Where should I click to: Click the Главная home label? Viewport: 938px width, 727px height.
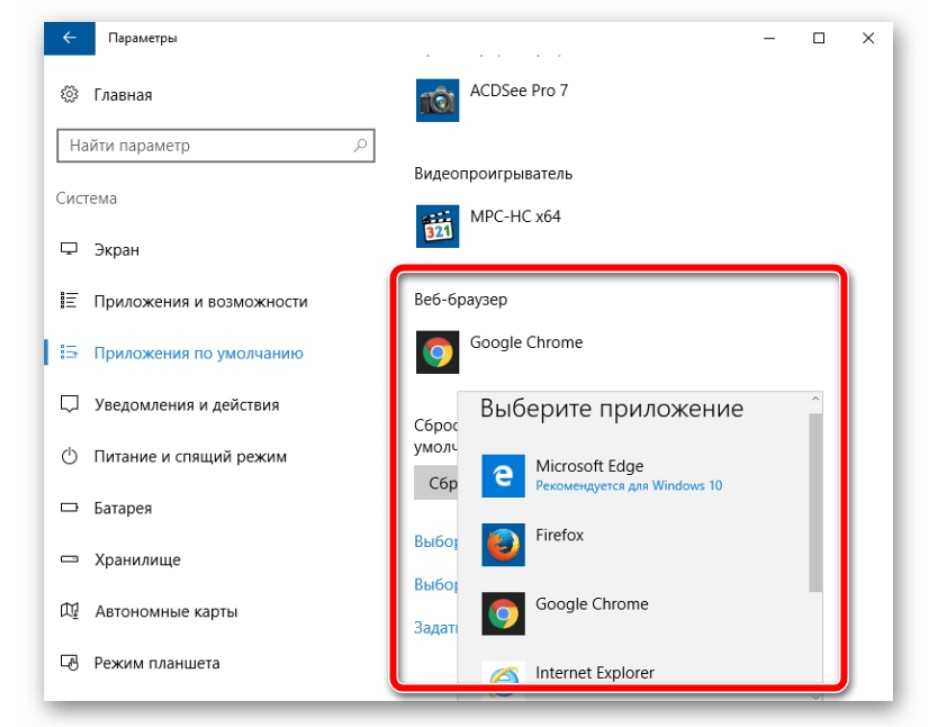point(123,95)
